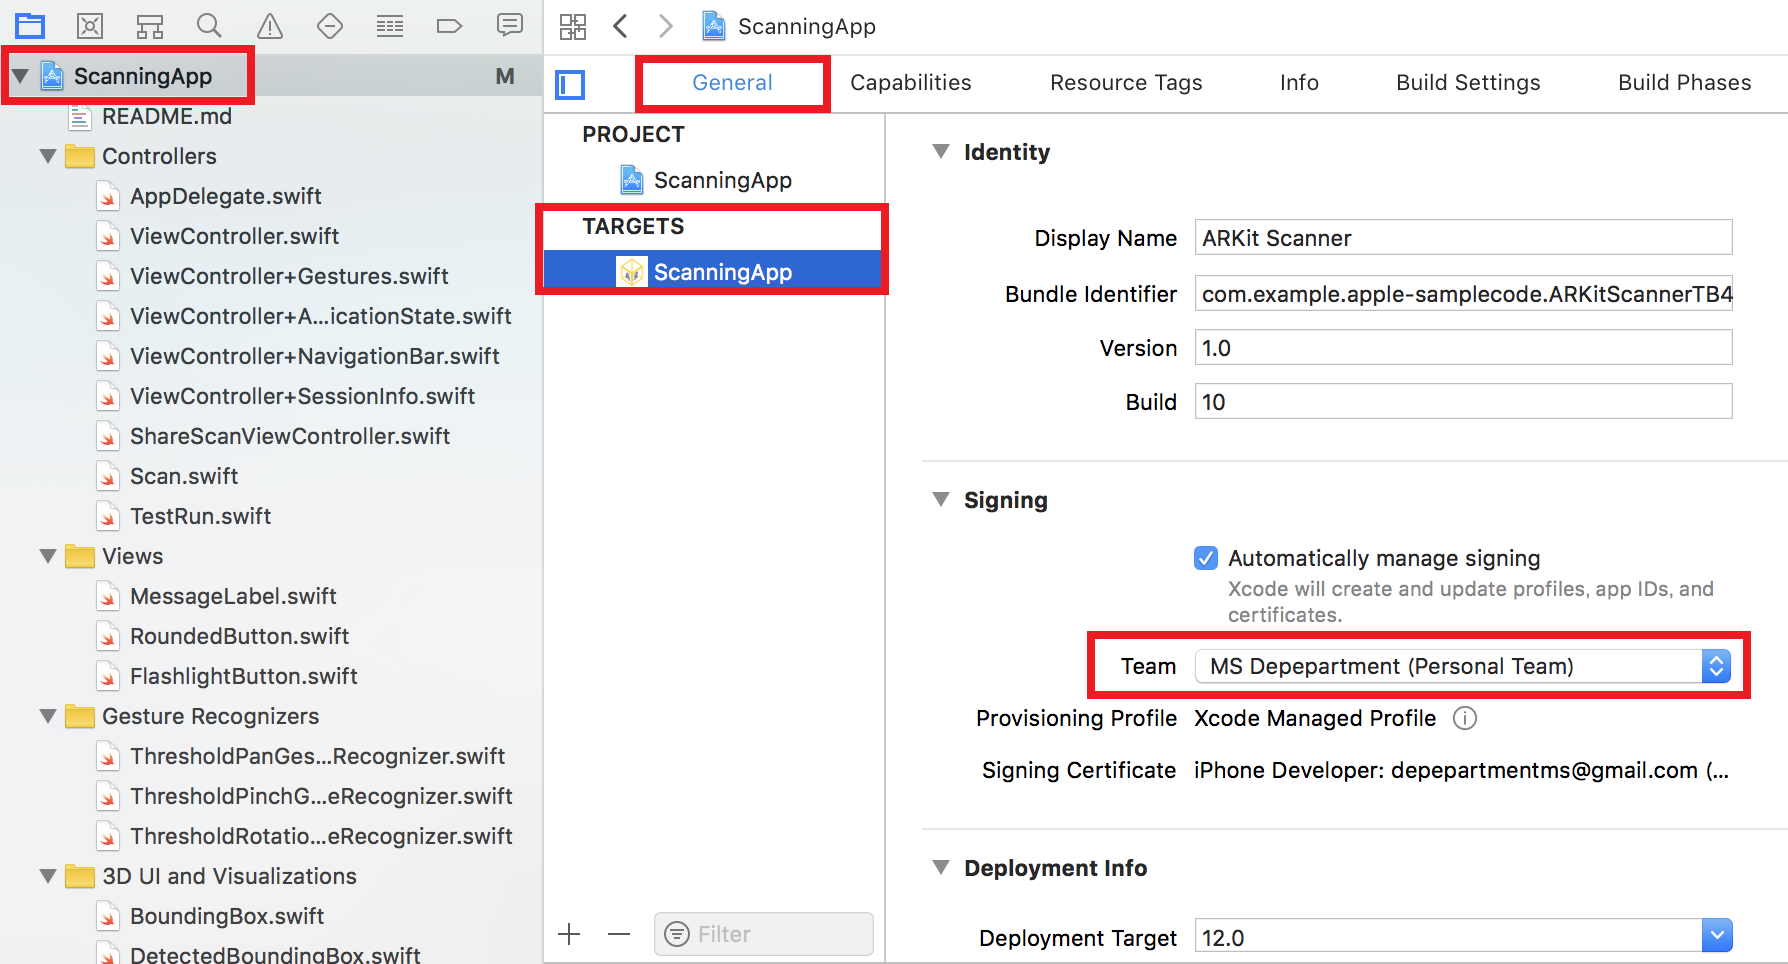Image resolution: width=1788 pixels, height=964 pixels.
Task: Switch to the Build Phases tab
Action: click(x=1684, y=83)
